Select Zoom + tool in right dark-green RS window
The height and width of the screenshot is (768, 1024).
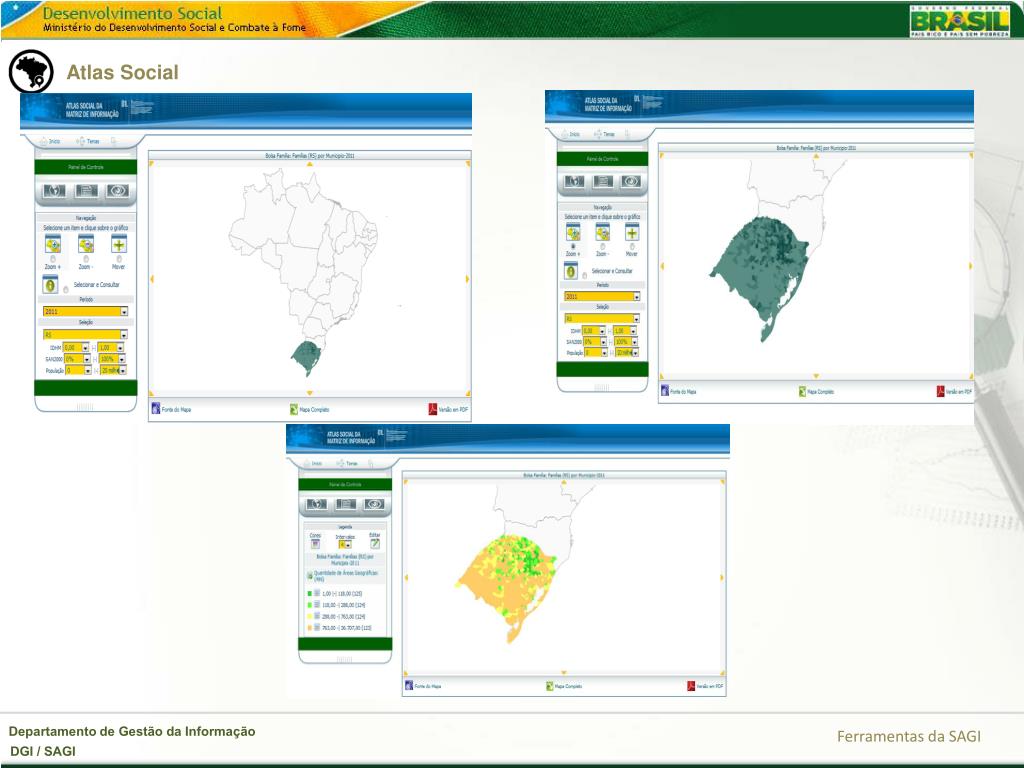(x=573, y=232)
